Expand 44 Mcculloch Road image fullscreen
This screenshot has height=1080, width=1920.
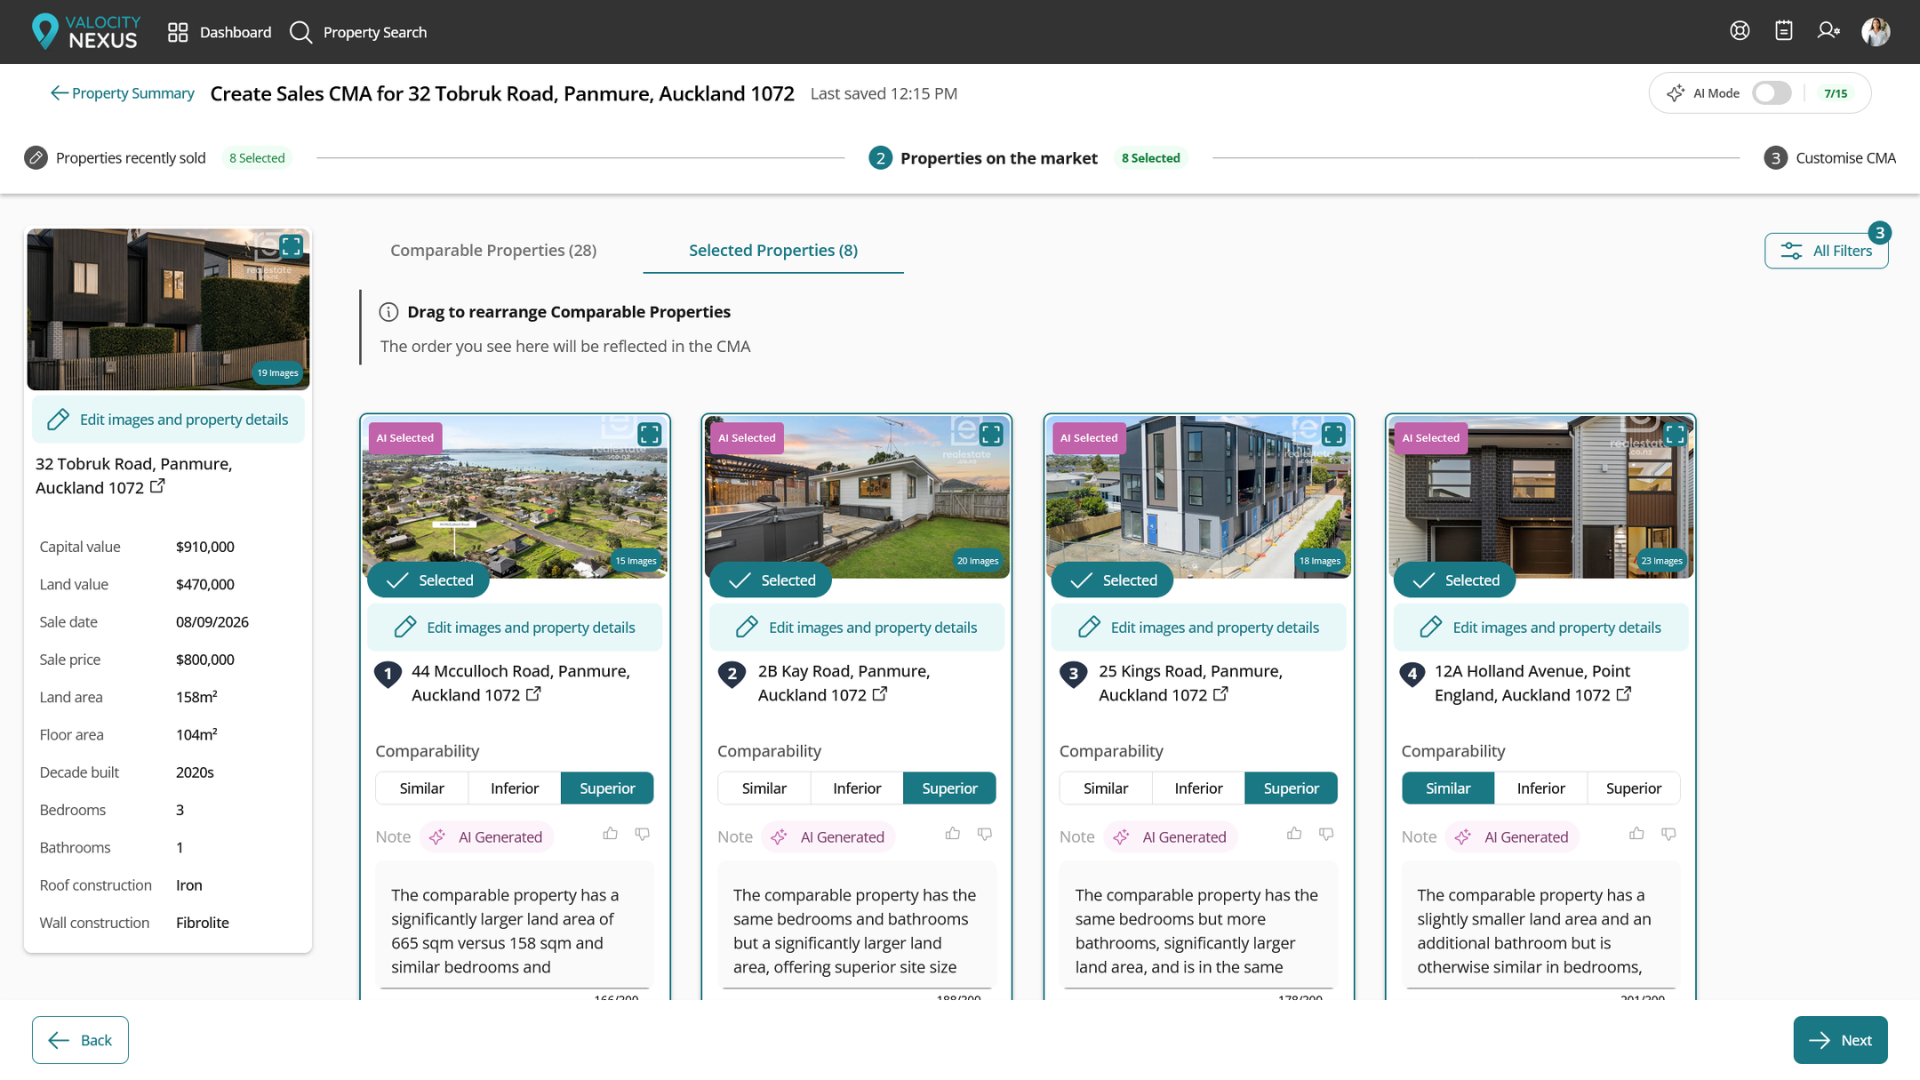[x=650, y=434]
